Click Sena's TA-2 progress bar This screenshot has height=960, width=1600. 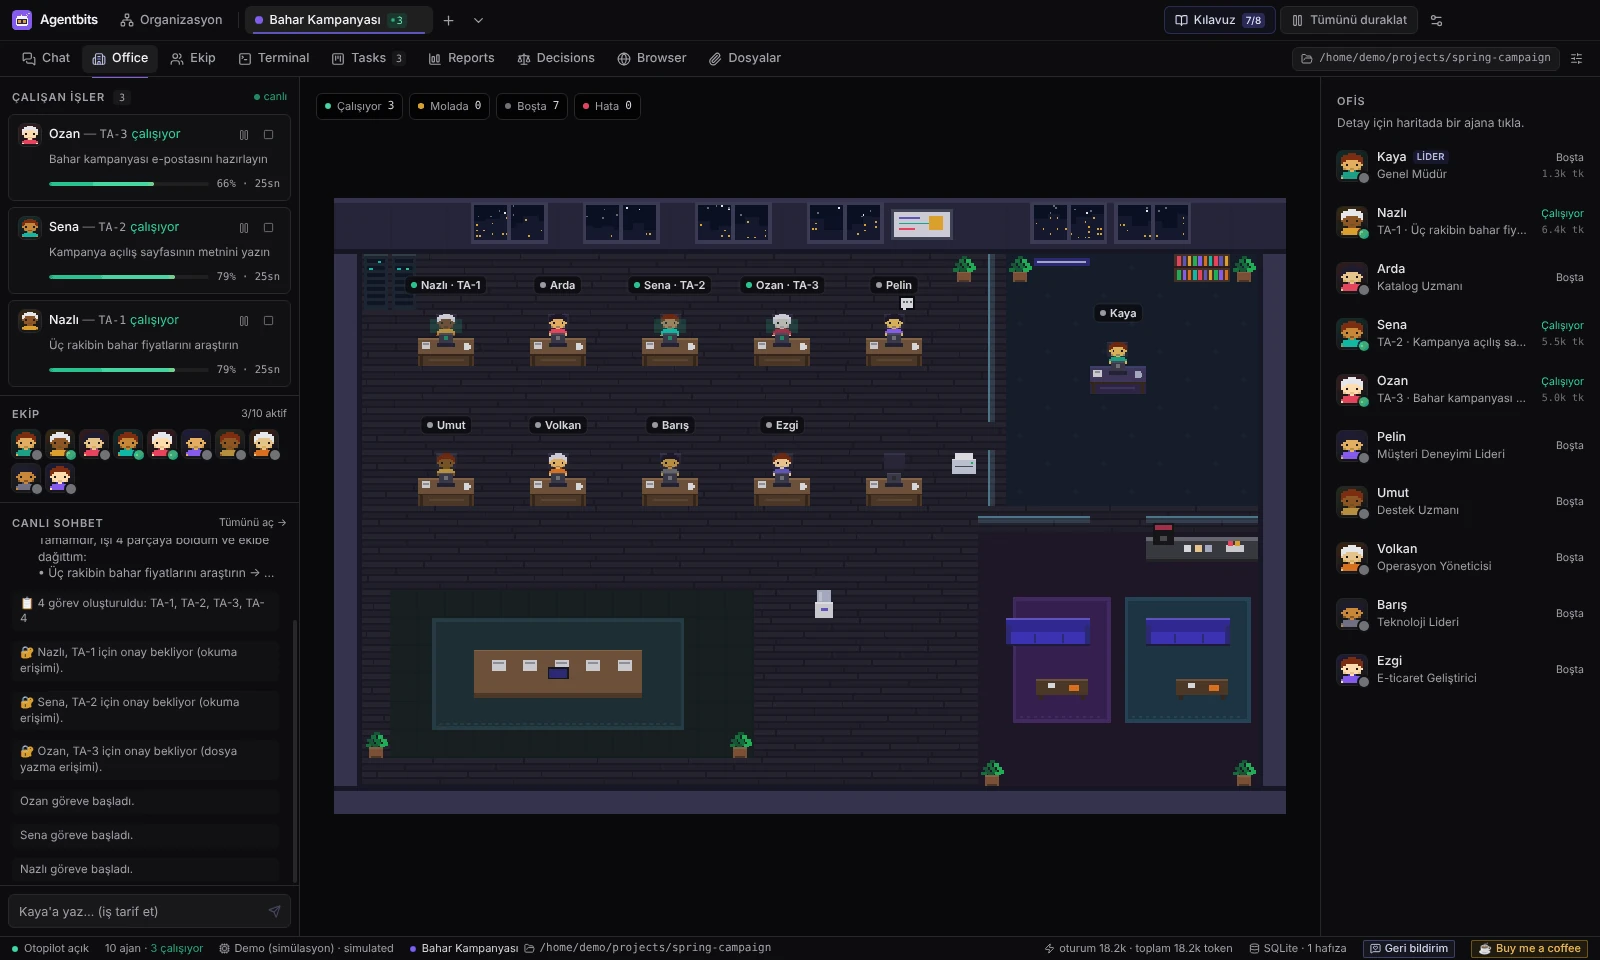click(128, 277)
